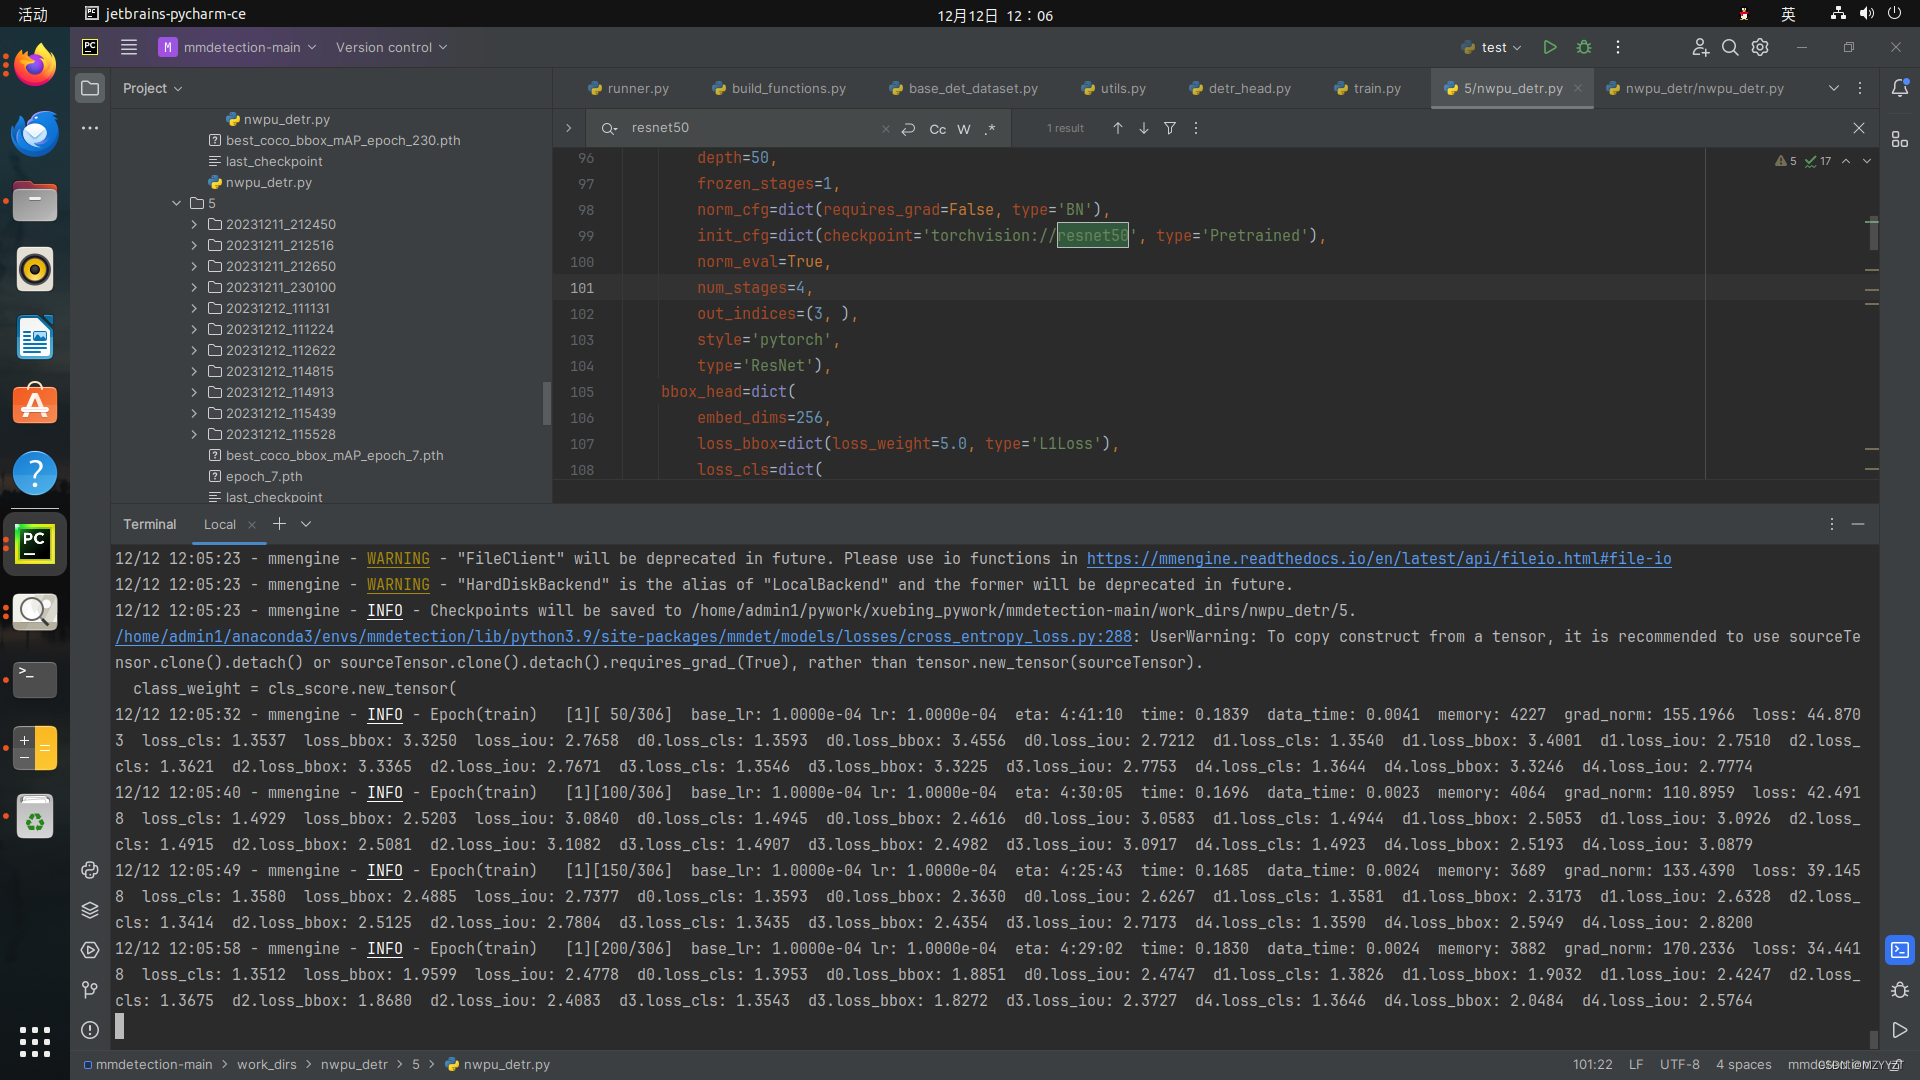Open mmdetection-main project dropdown
Screen dimensions: 1920x1080
238,47
